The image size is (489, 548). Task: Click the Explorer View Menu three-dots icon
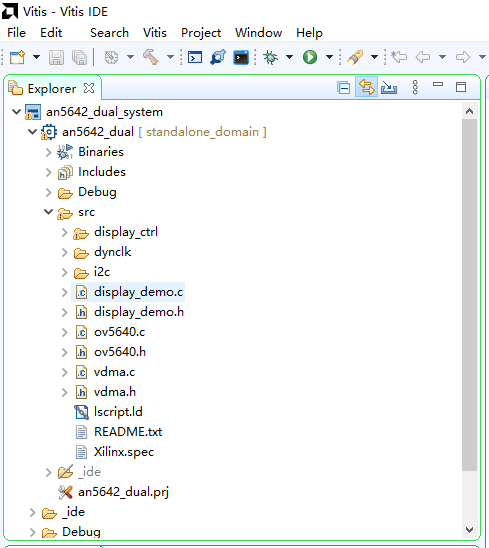pos(415,87)
